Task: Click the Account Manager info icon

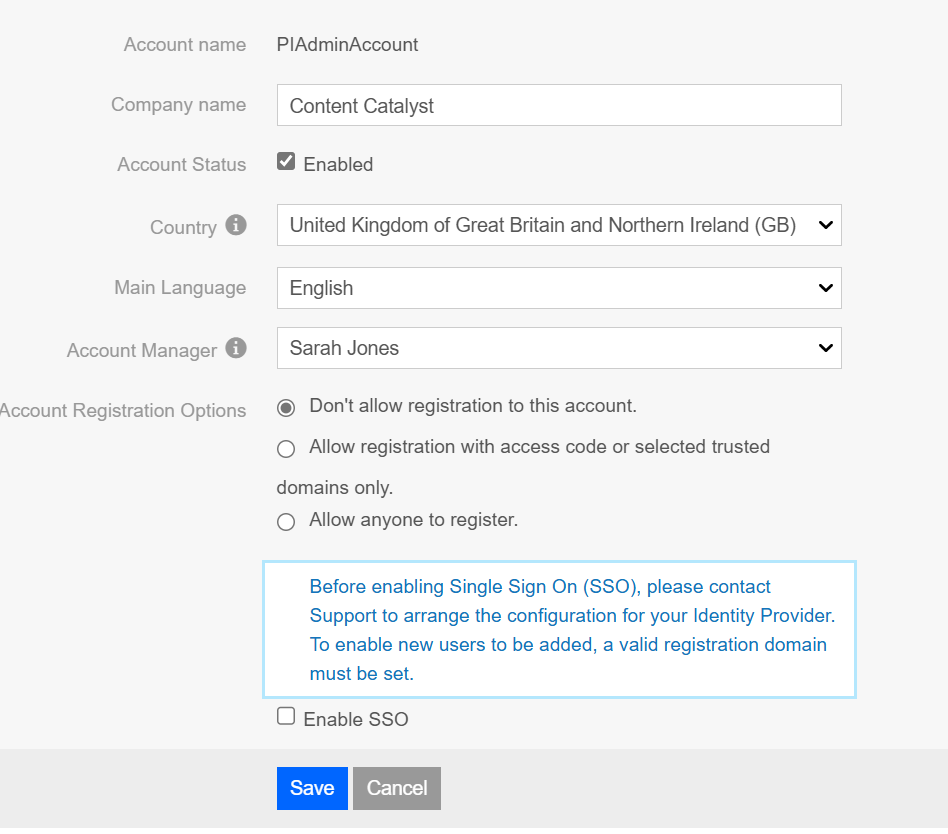Action: (x=236, y=348)
